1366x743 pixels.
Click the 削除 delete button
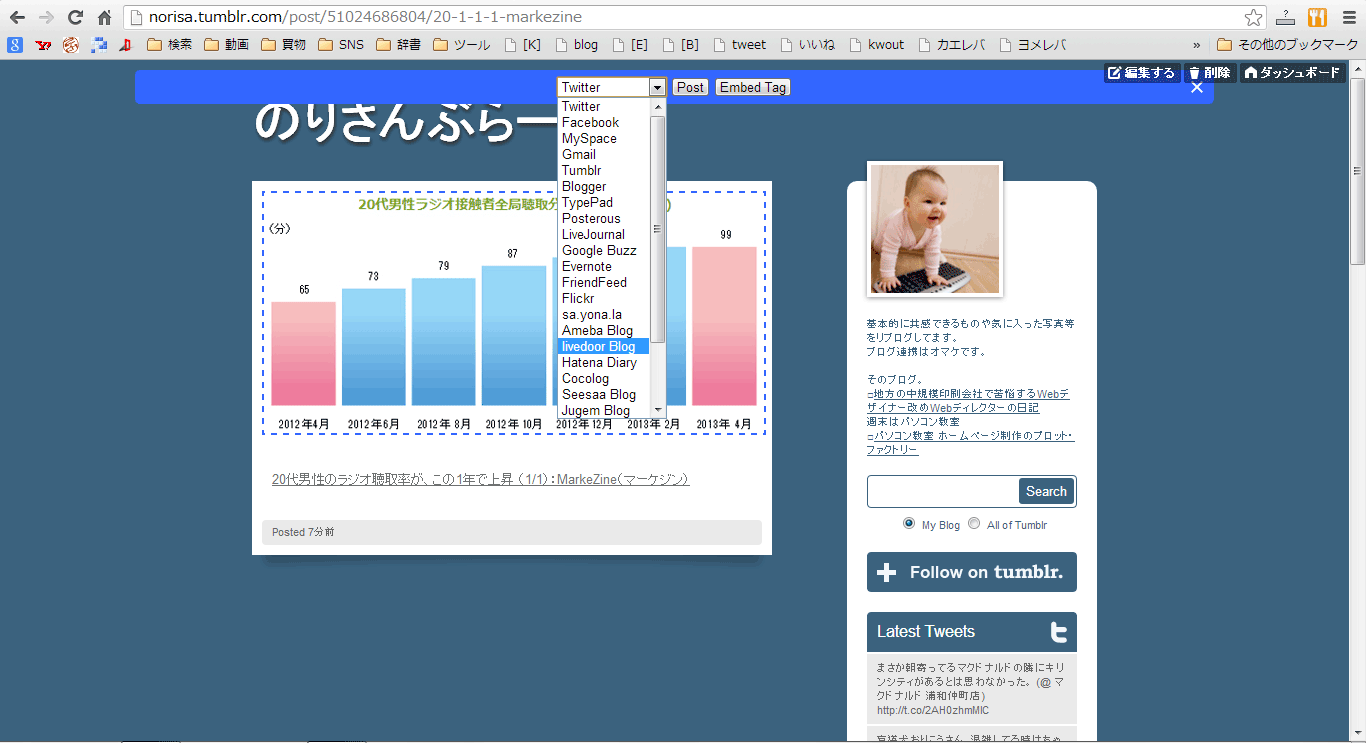click(1210, 73)
